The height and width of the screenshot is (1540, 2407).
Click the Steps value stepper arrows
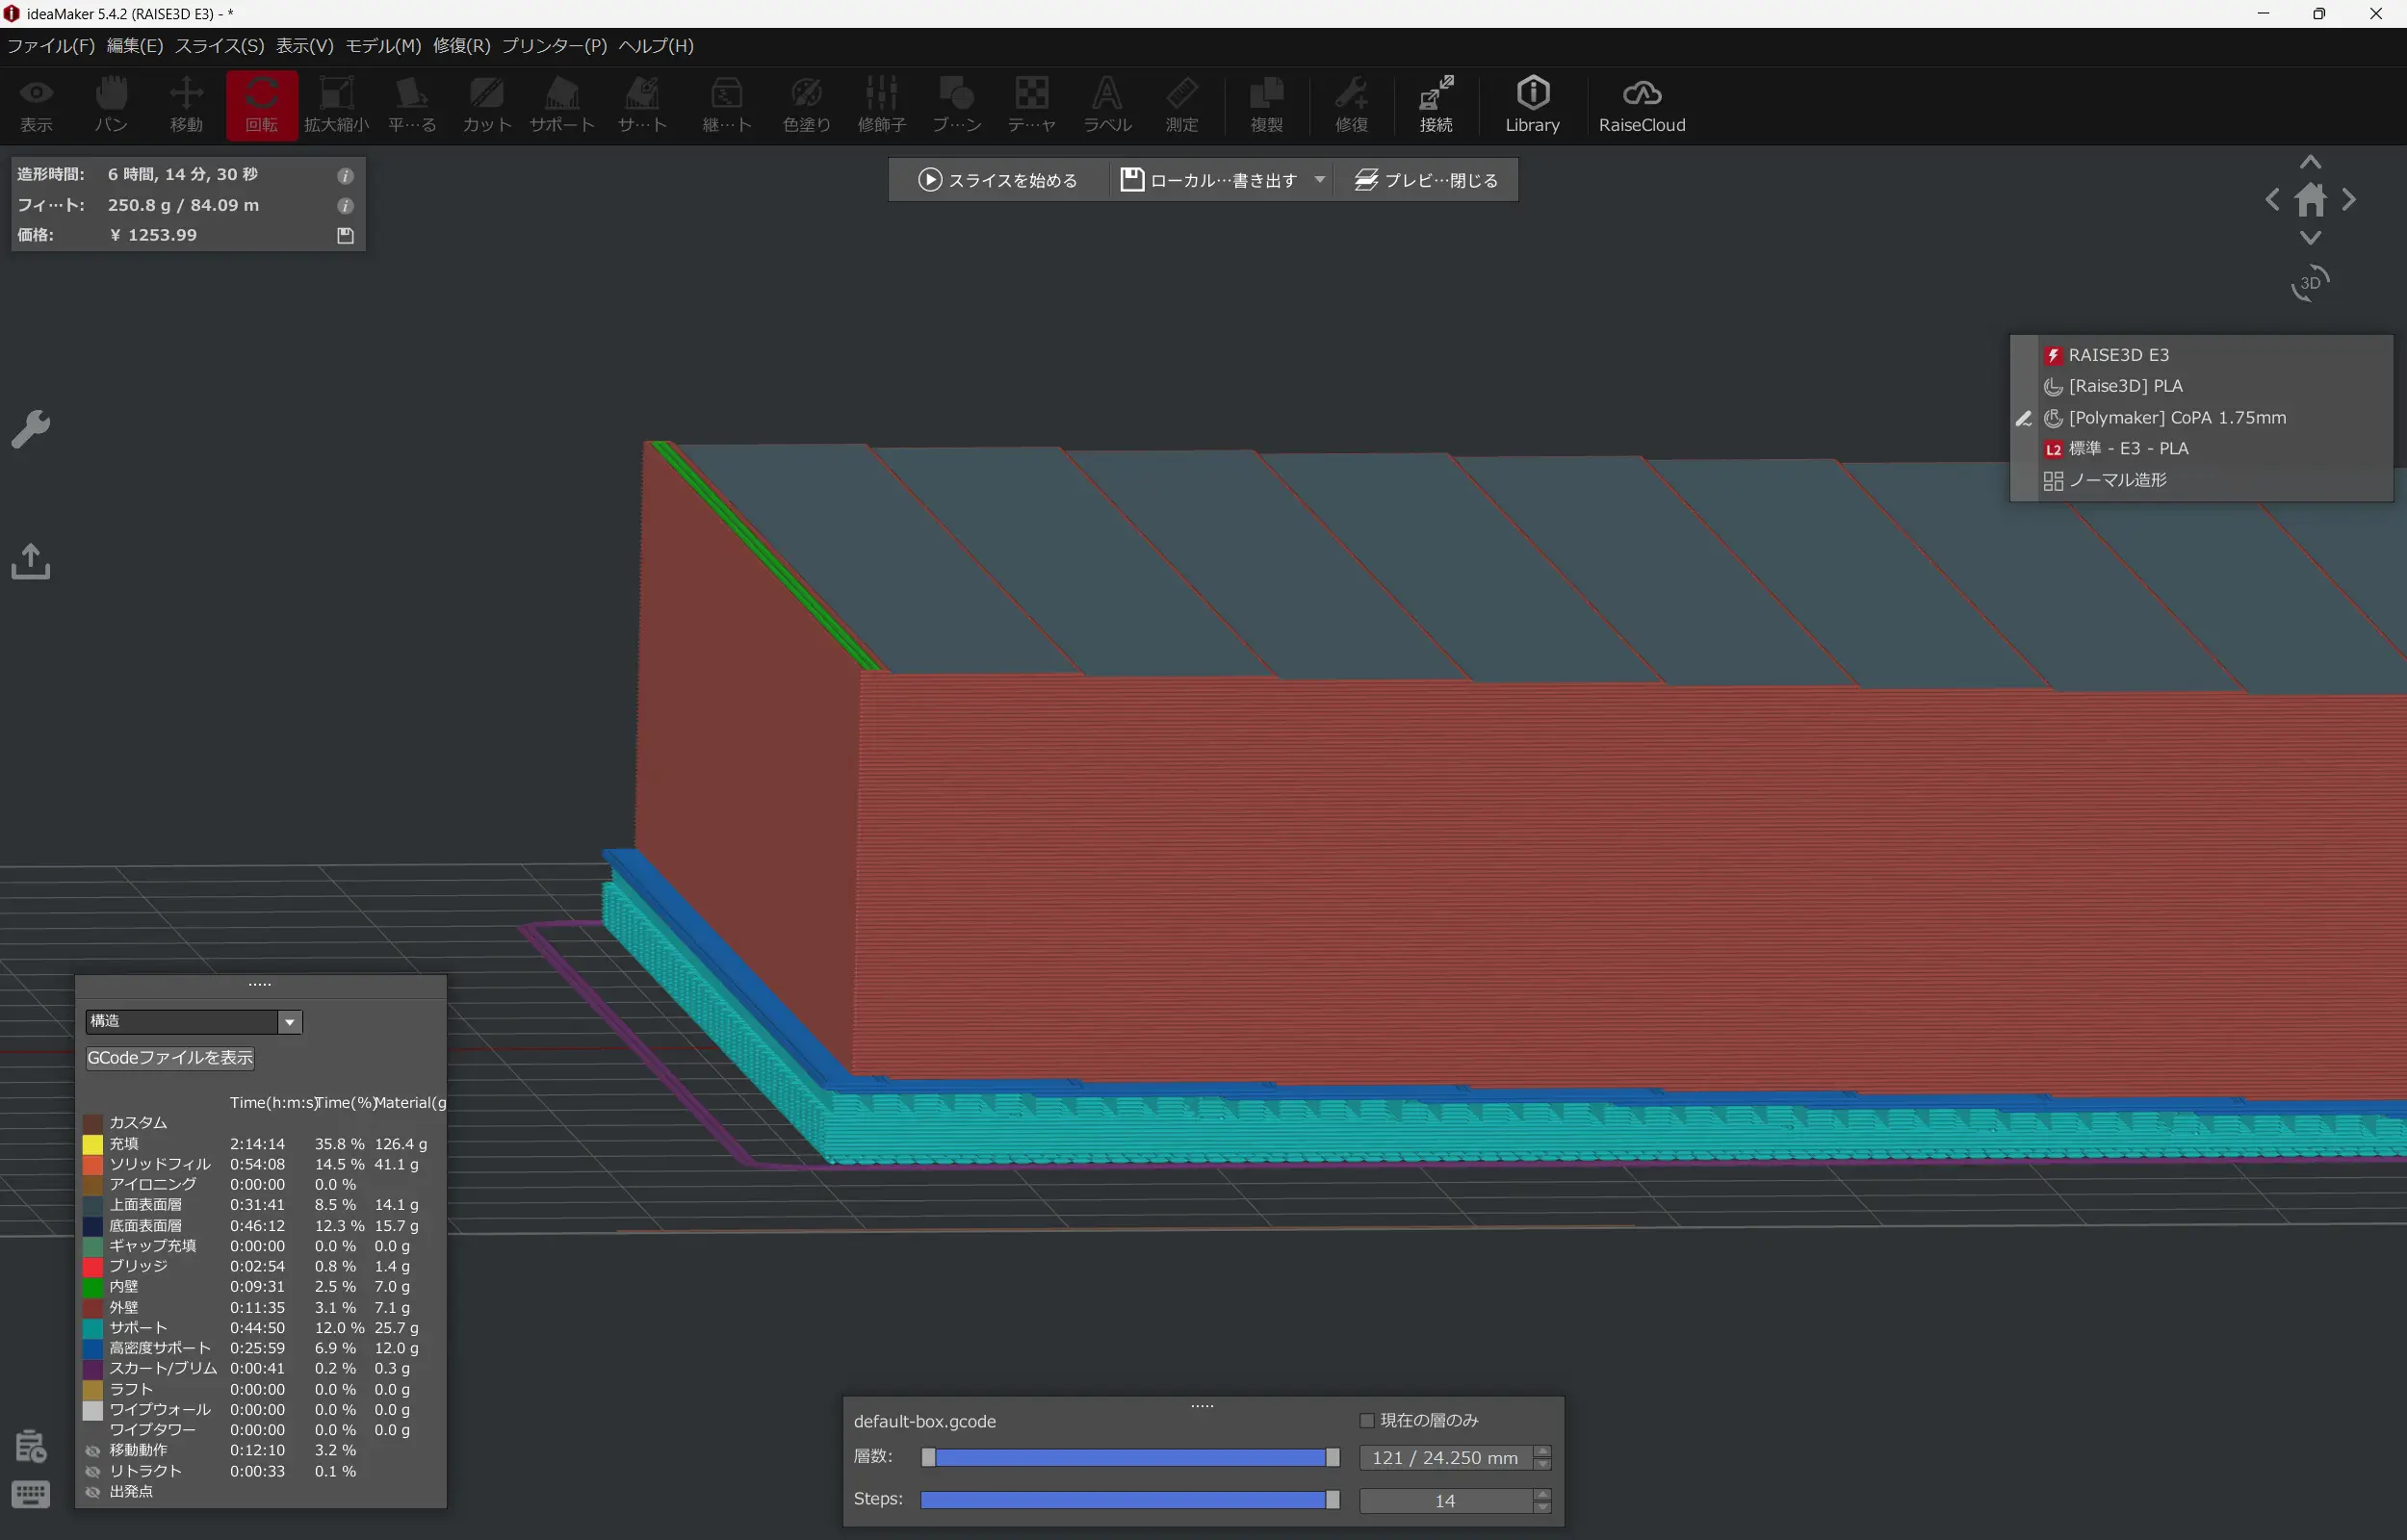(x=1542, y=1500)
